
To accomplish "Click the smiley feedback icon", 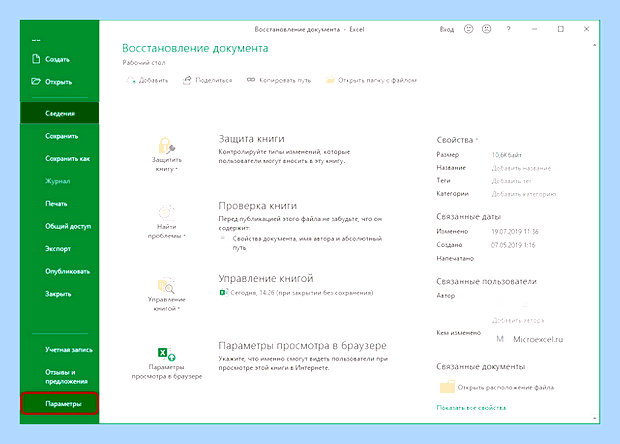I will point(469,29).
